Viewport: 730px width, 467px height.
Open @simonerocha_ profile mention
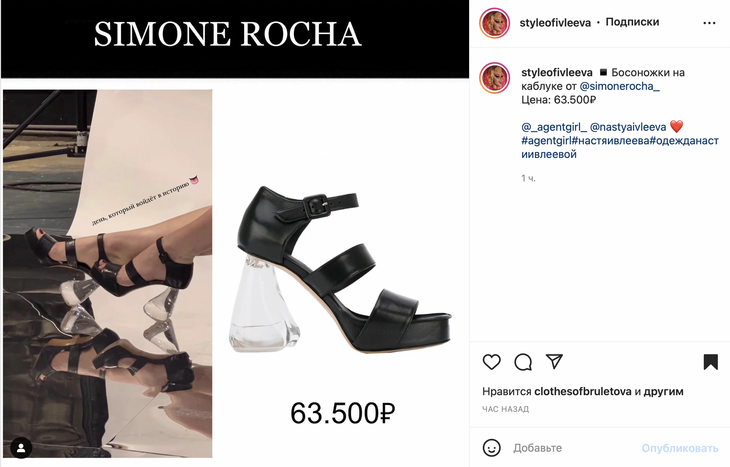(619, 86)
